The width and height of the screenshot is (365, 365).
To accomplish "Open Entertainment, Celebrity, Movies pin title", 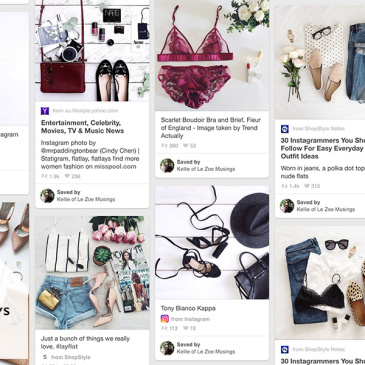I will pyautogui.click(x=82, y=127).
